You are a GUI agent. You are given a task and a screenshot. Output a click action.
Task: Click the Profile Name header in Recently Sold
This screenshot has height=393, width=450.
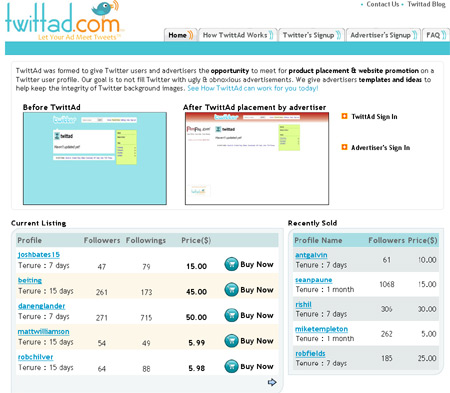[318, 240]
